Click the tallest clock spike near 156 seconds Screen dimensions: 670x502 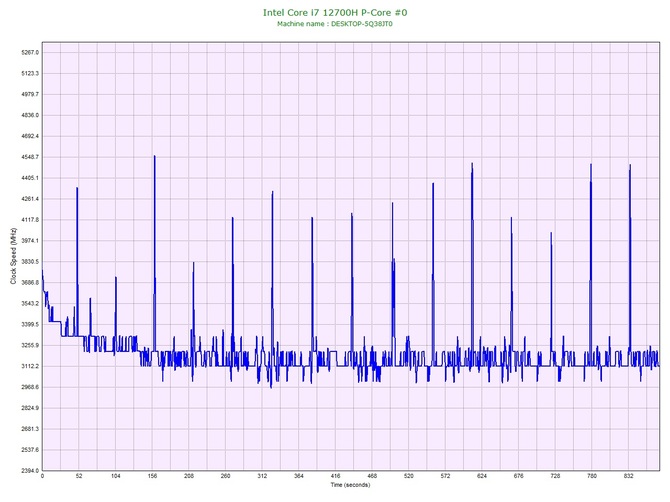pyautogui.click(x=155, y=156)
